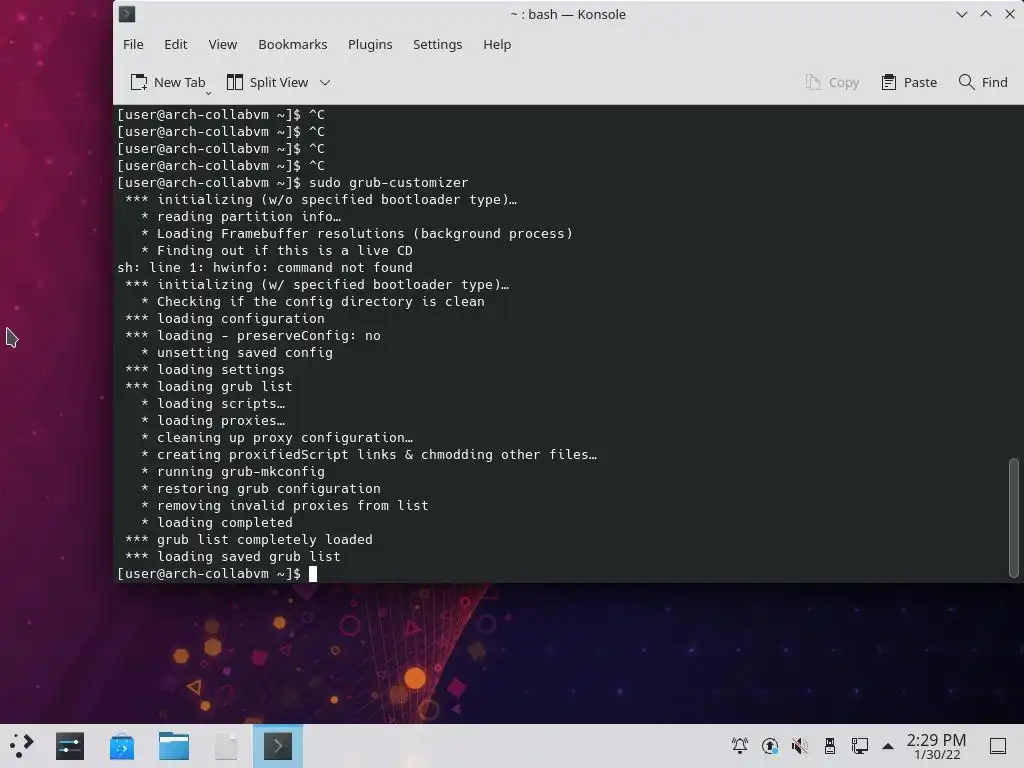
Task: Expand the Split View dropdown arrow
Action: tap(325, 82)
